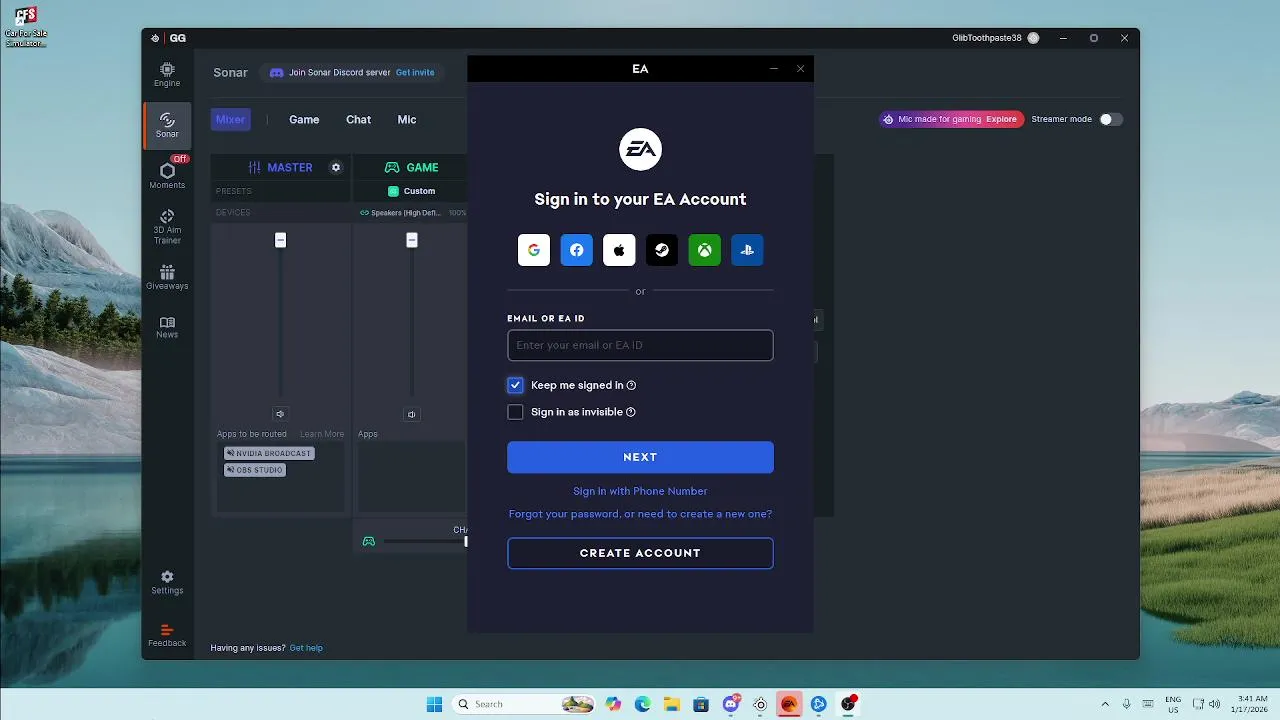Sign in with the Apple icon
The width and height of the screenshot is (1280, 720).
click(619, 250)
